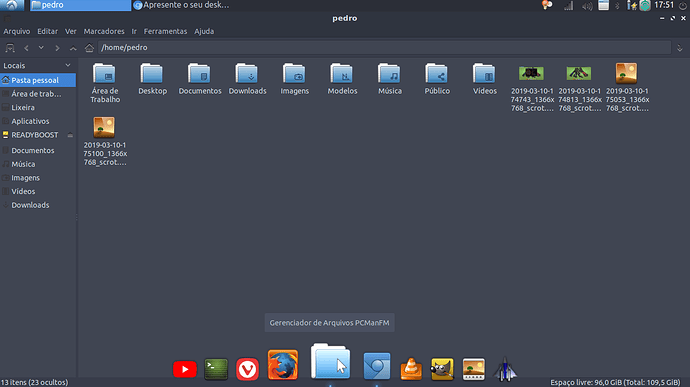Select screenshot file 2019-03-10-174743

pyautogui.click(x=532, y=87)
